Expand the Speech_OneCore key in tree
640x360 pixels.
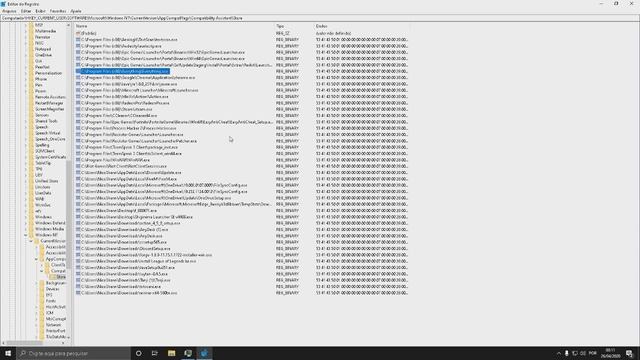click(x=26, y=139)
